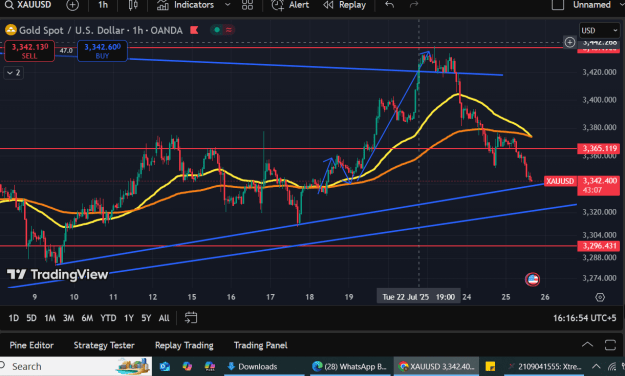Viewport: 625px width, 376px height.
Task: Open XAUUSD symbol search
Action: coord(28,5)
